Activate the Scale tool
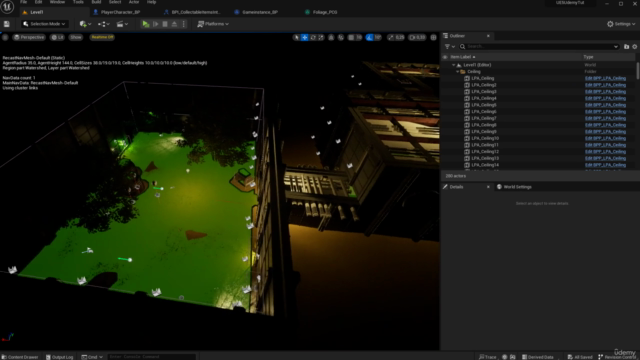 tap(321, 38)
